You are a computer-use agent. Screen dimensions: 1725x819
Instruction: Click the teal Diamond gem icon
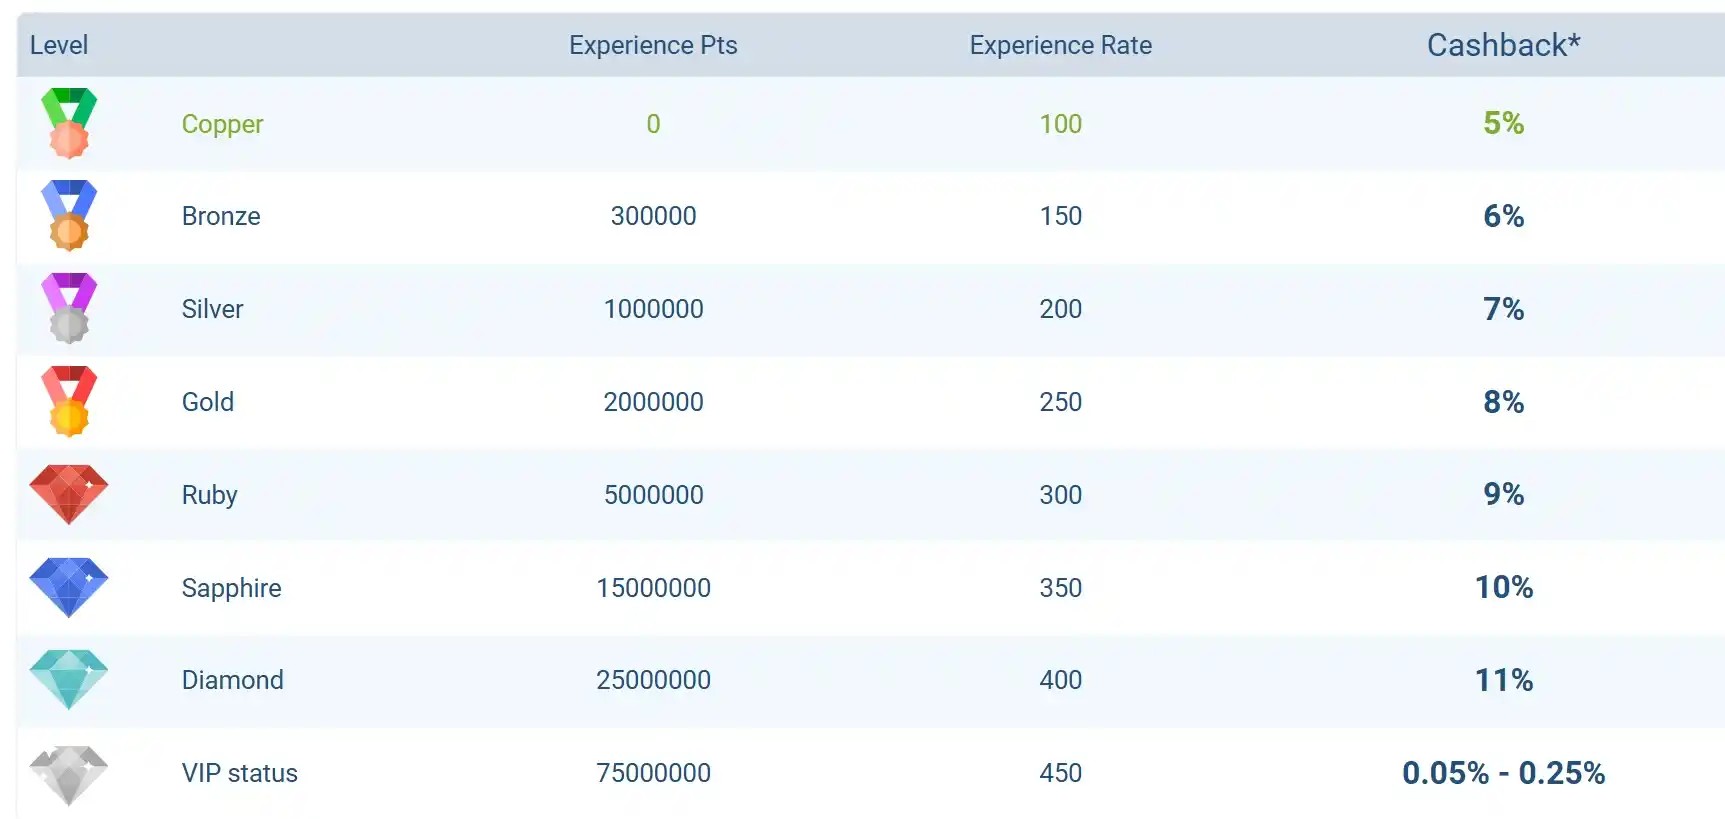tap(69, 680)
